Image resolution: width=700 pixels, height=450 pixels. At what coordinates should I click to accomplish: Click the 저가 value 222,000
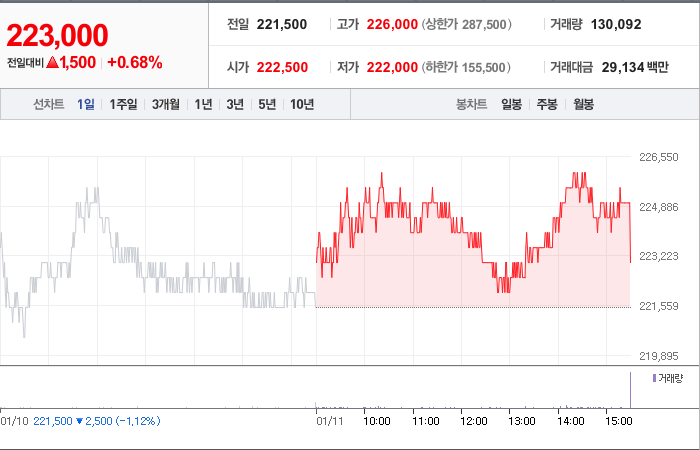point(392,67)
